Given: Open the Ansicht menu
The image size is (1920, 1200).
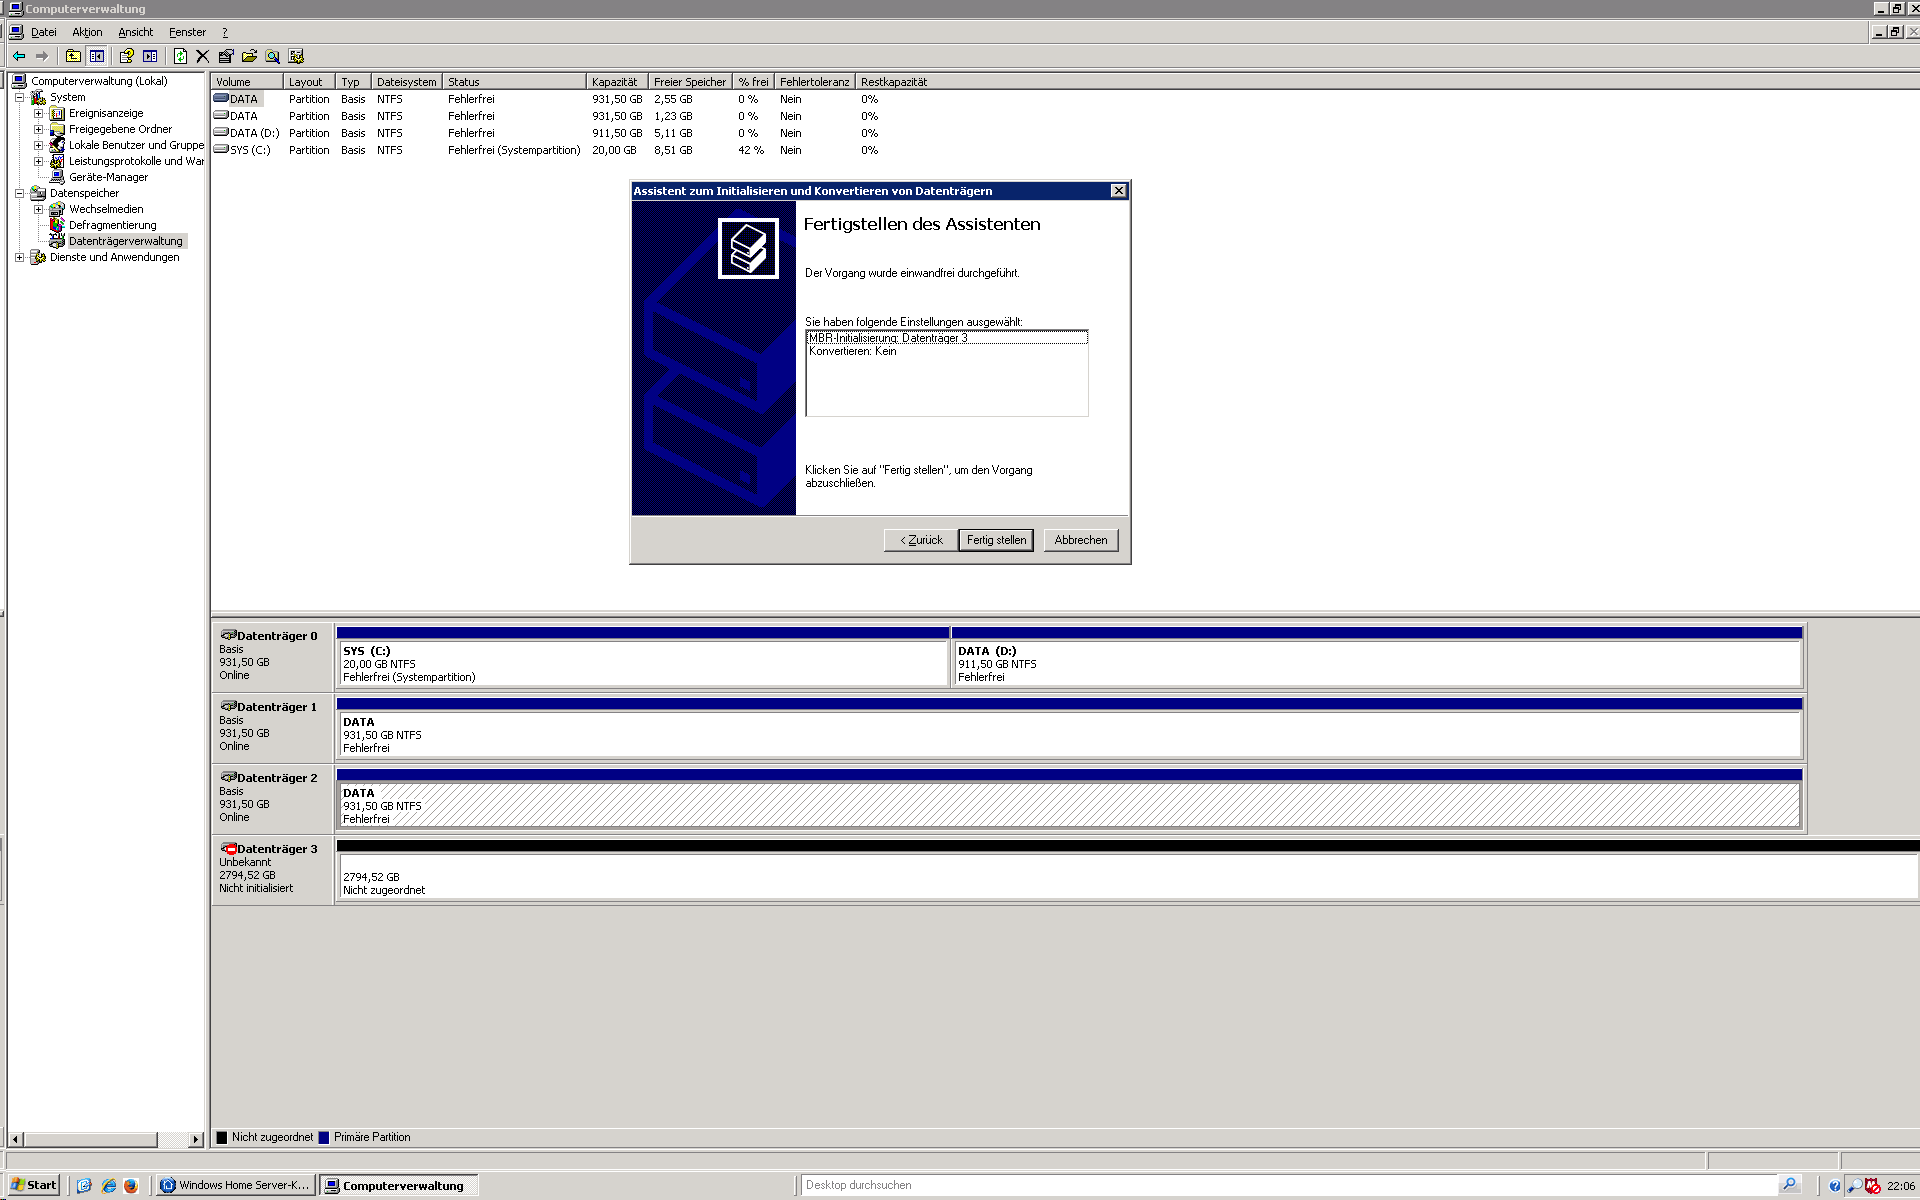Looking at the screenshot, I should [135, 32].
